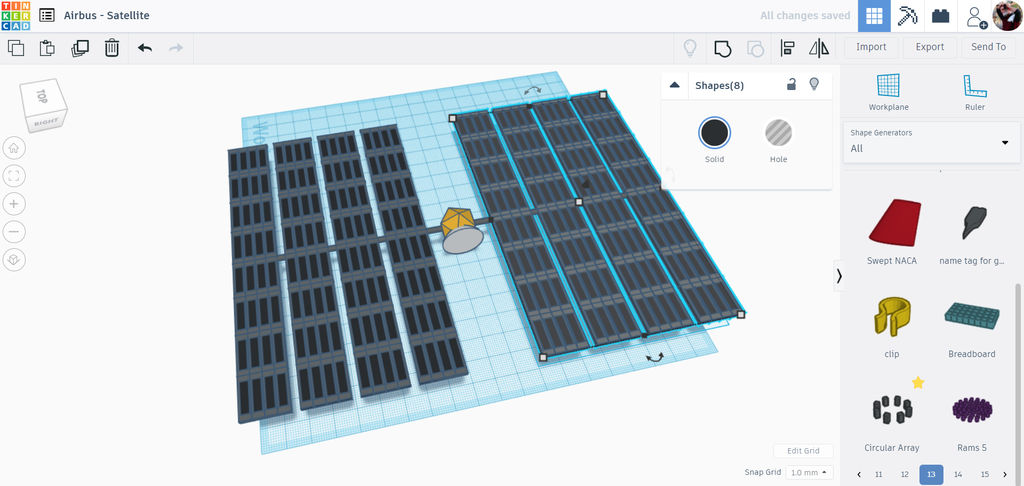Click the design title Airbus - Satellite

click(x=106, y=15)
